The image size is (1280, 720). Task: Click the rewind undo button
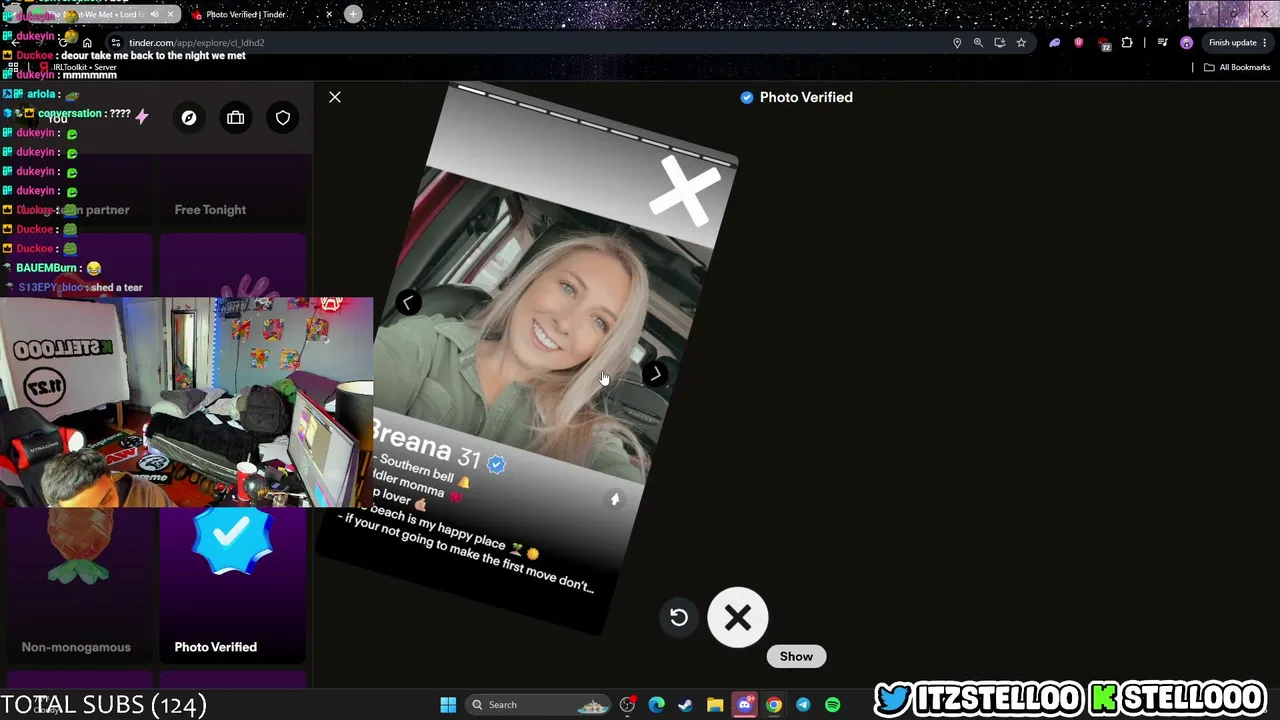click(x=678, y=617)
